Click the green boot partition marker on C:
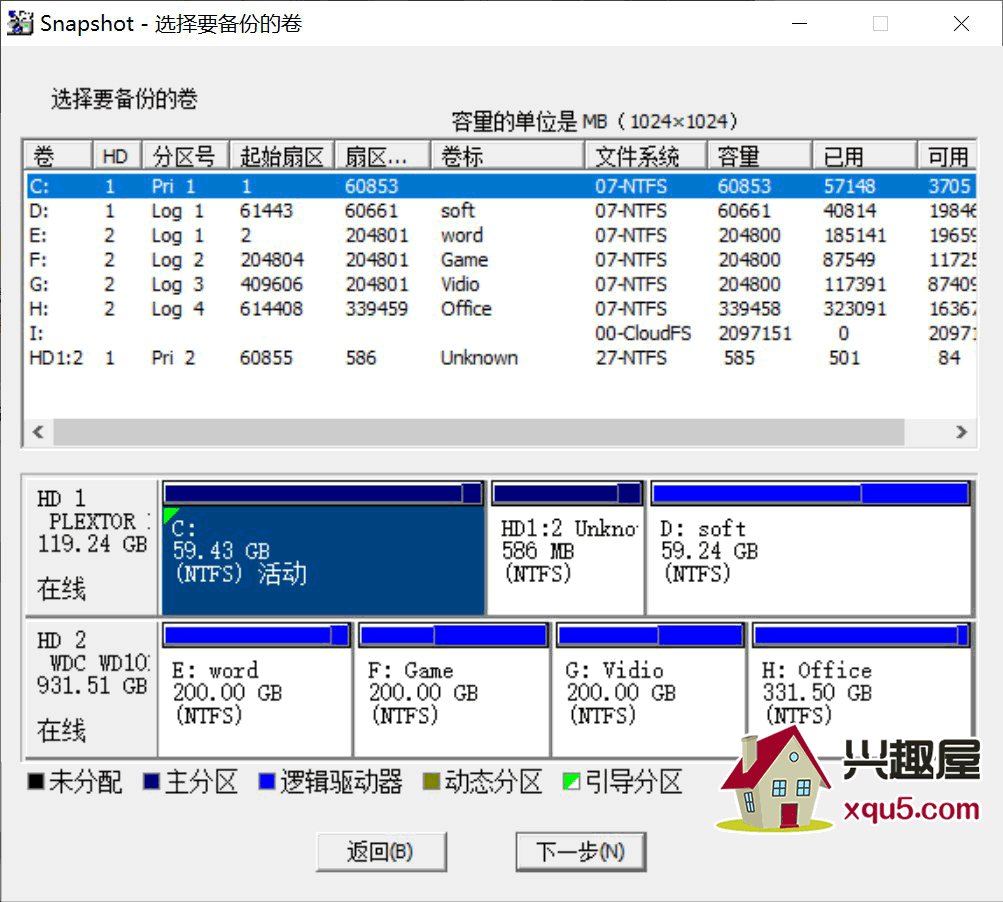This screenshot has width=1003, height=902. click(x=169, y=514)
